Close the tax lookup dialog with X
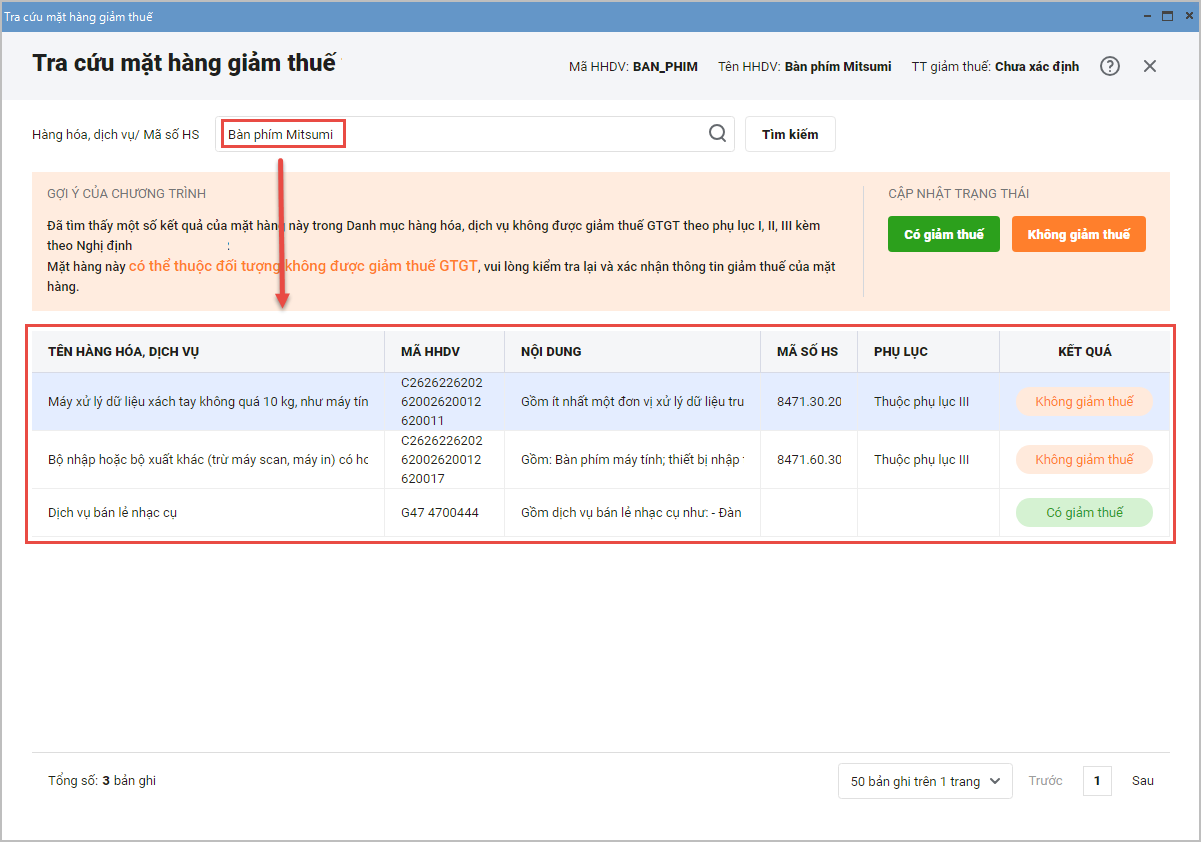This screenshot has height=842, width=1201. tap(1150, 66)
